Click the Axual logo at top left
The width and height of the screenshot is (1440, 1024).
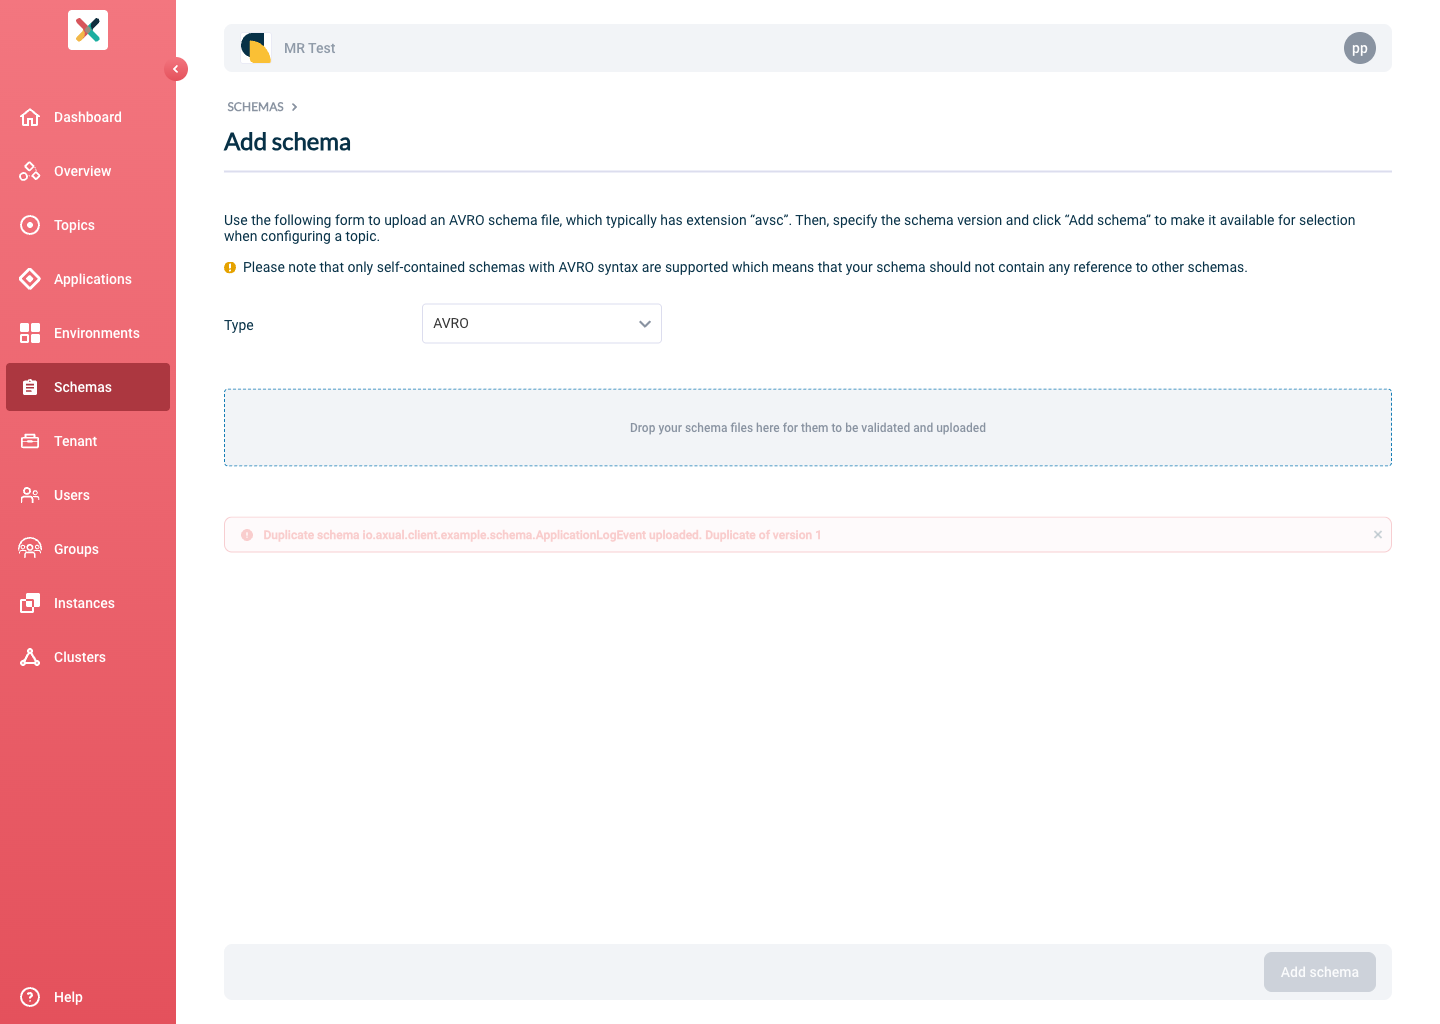[x=88, y=30]
